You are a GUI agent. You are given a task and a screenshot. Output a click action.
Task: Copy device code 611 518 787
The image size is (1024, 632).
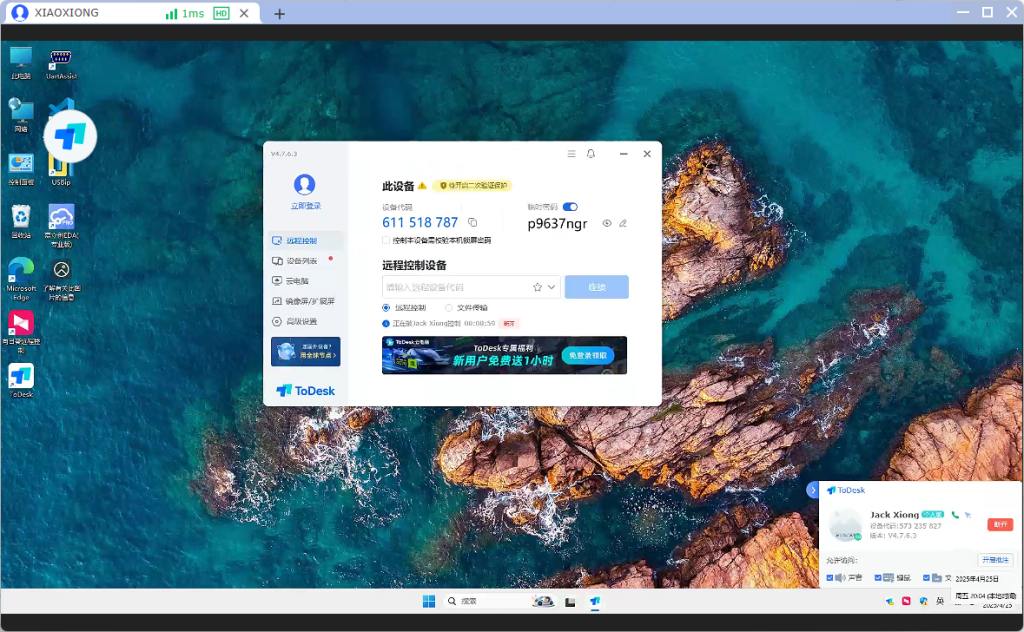click(473, 223)
